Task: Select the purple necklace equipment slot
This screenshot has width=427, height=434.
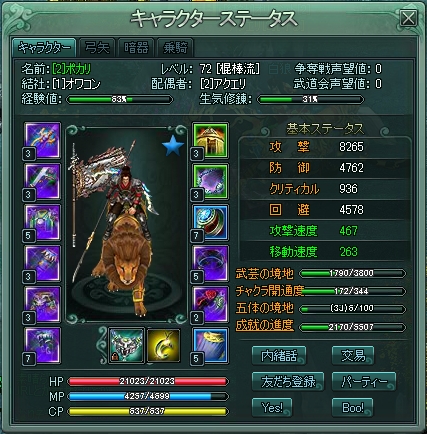Action: point(210,181)
